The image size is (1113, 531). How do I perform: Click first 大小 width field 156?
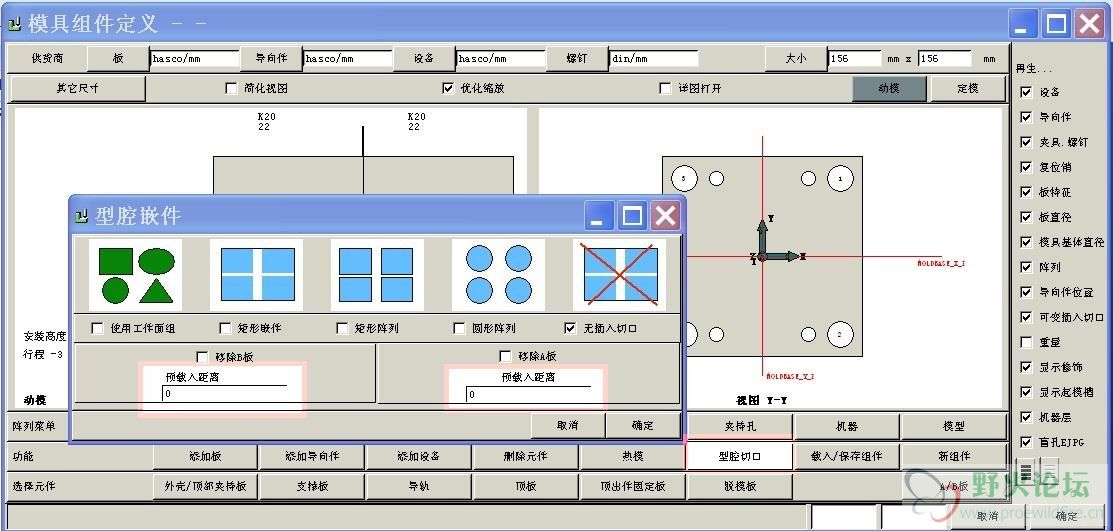[x=855, y=59]
